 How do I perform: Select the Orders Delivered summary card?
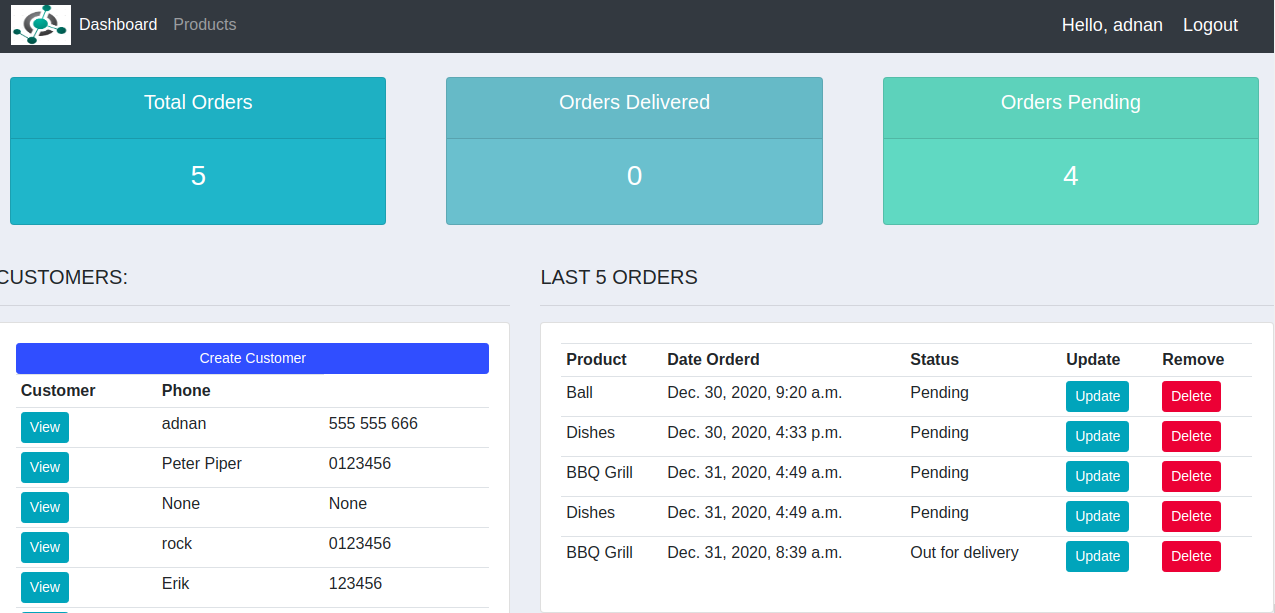[x=634, y=150]
